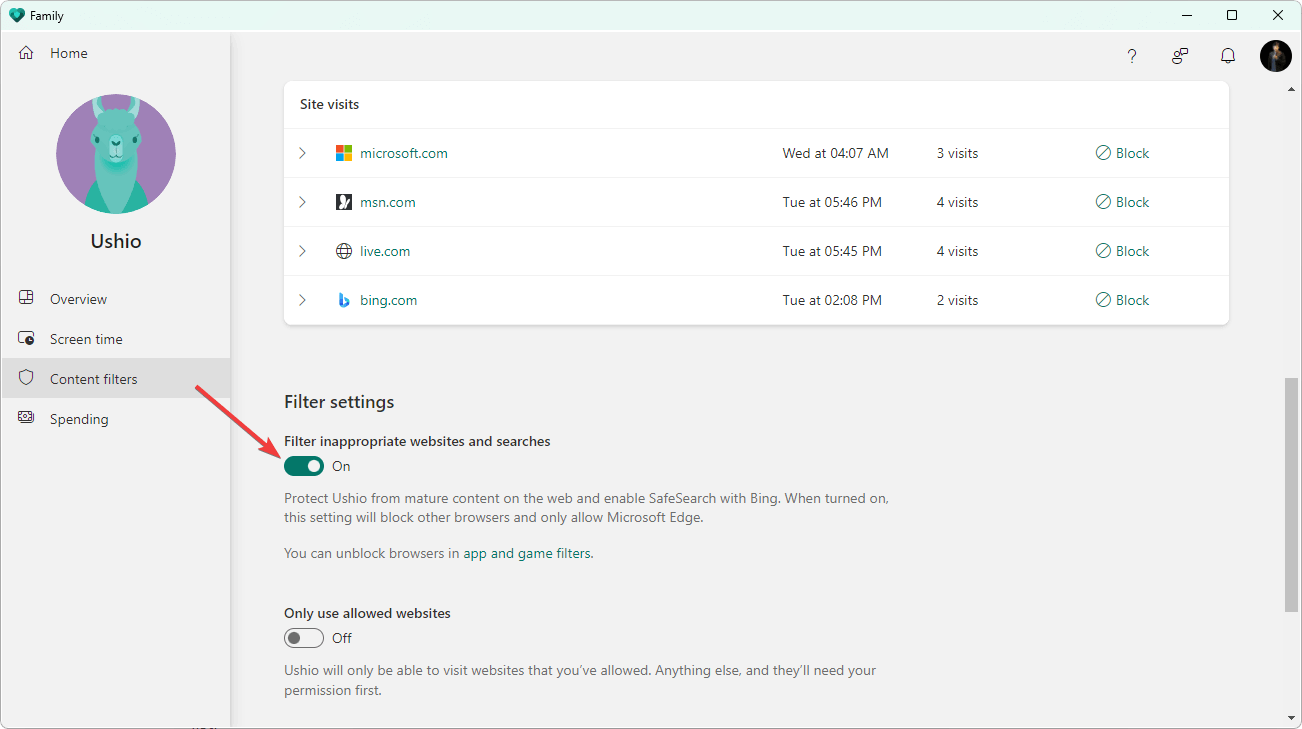The height and width of the screenshot is (729, 1302).
Task: Open the family members icon in header
Action: tap(1180, 56)
